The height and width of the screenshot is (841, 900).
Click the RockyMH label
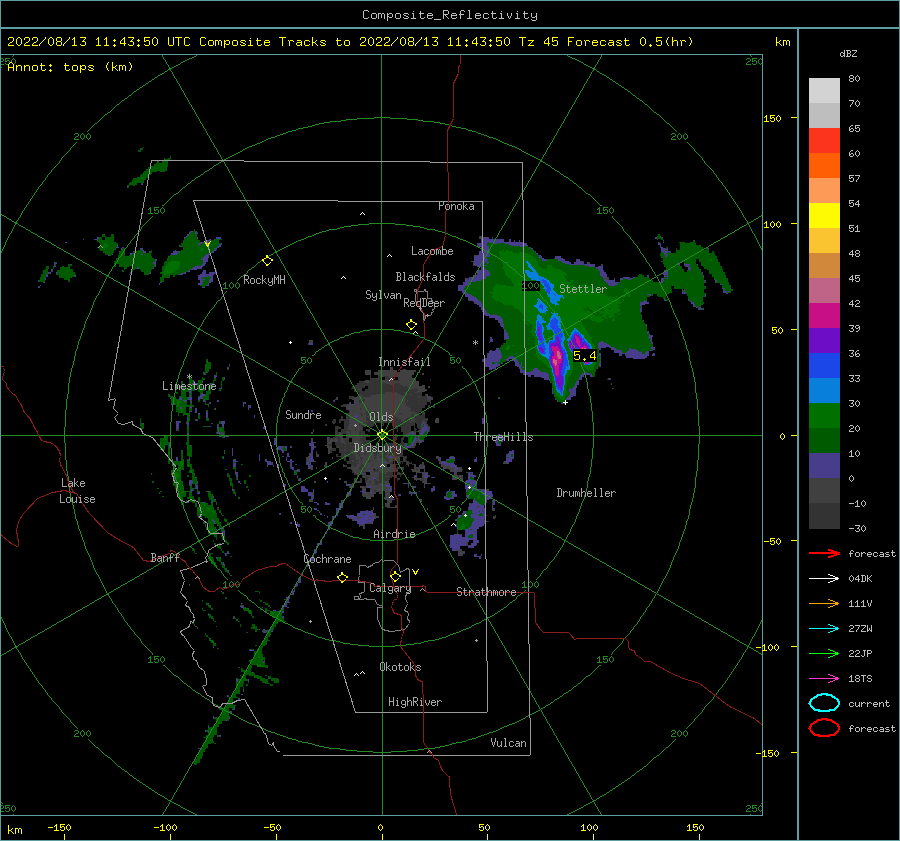pos(264,280)
